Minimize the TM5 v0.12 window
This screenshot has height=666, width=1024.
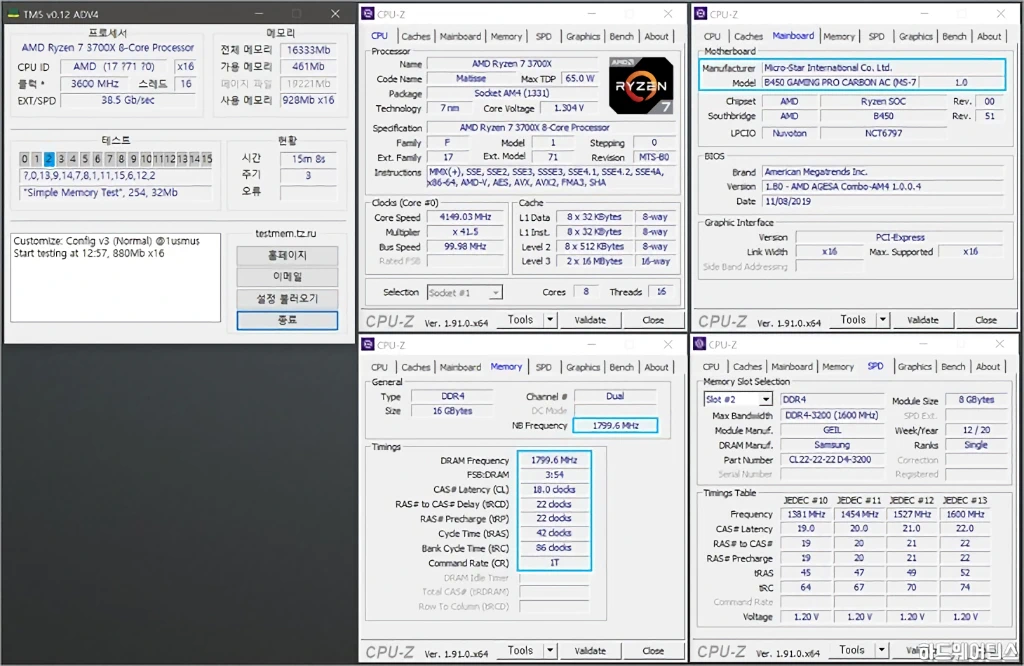(x=259, y=14)
